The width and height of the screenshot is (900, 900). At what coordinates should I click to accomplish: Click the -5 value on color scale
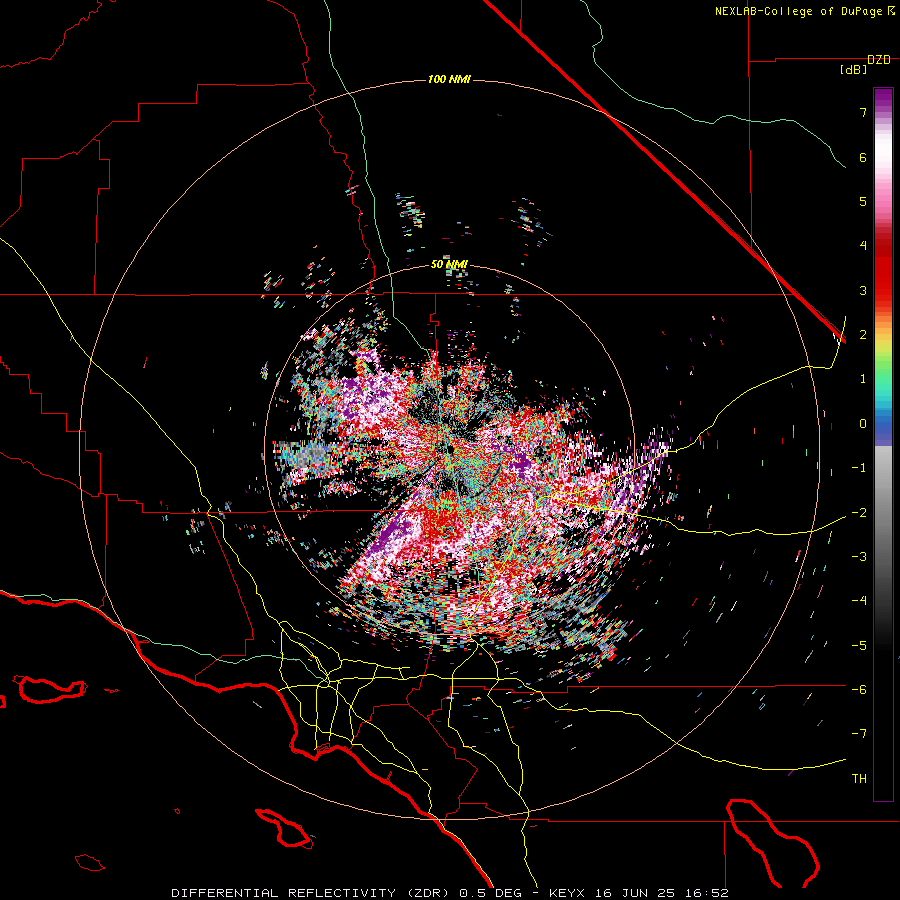coord(859,645)
